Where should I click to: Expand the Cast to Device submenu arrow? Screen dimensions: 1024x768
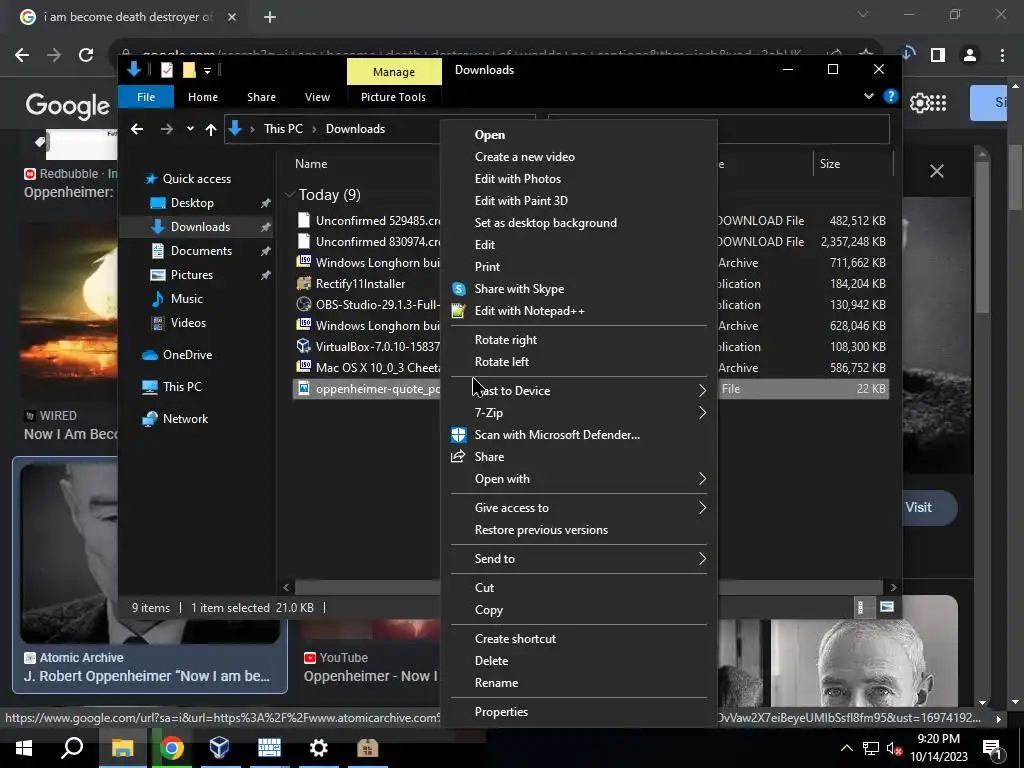[702, 391]
